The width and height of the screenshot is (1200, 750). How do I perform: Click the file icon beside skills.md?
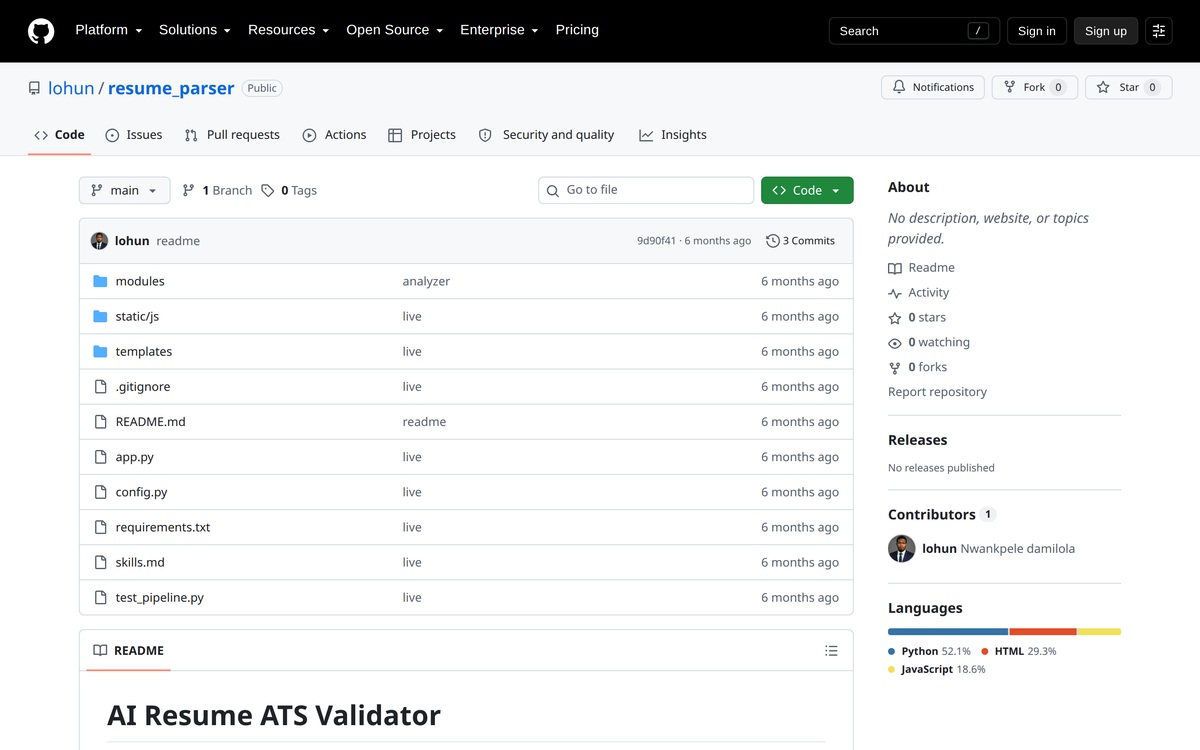pos(100,562)
